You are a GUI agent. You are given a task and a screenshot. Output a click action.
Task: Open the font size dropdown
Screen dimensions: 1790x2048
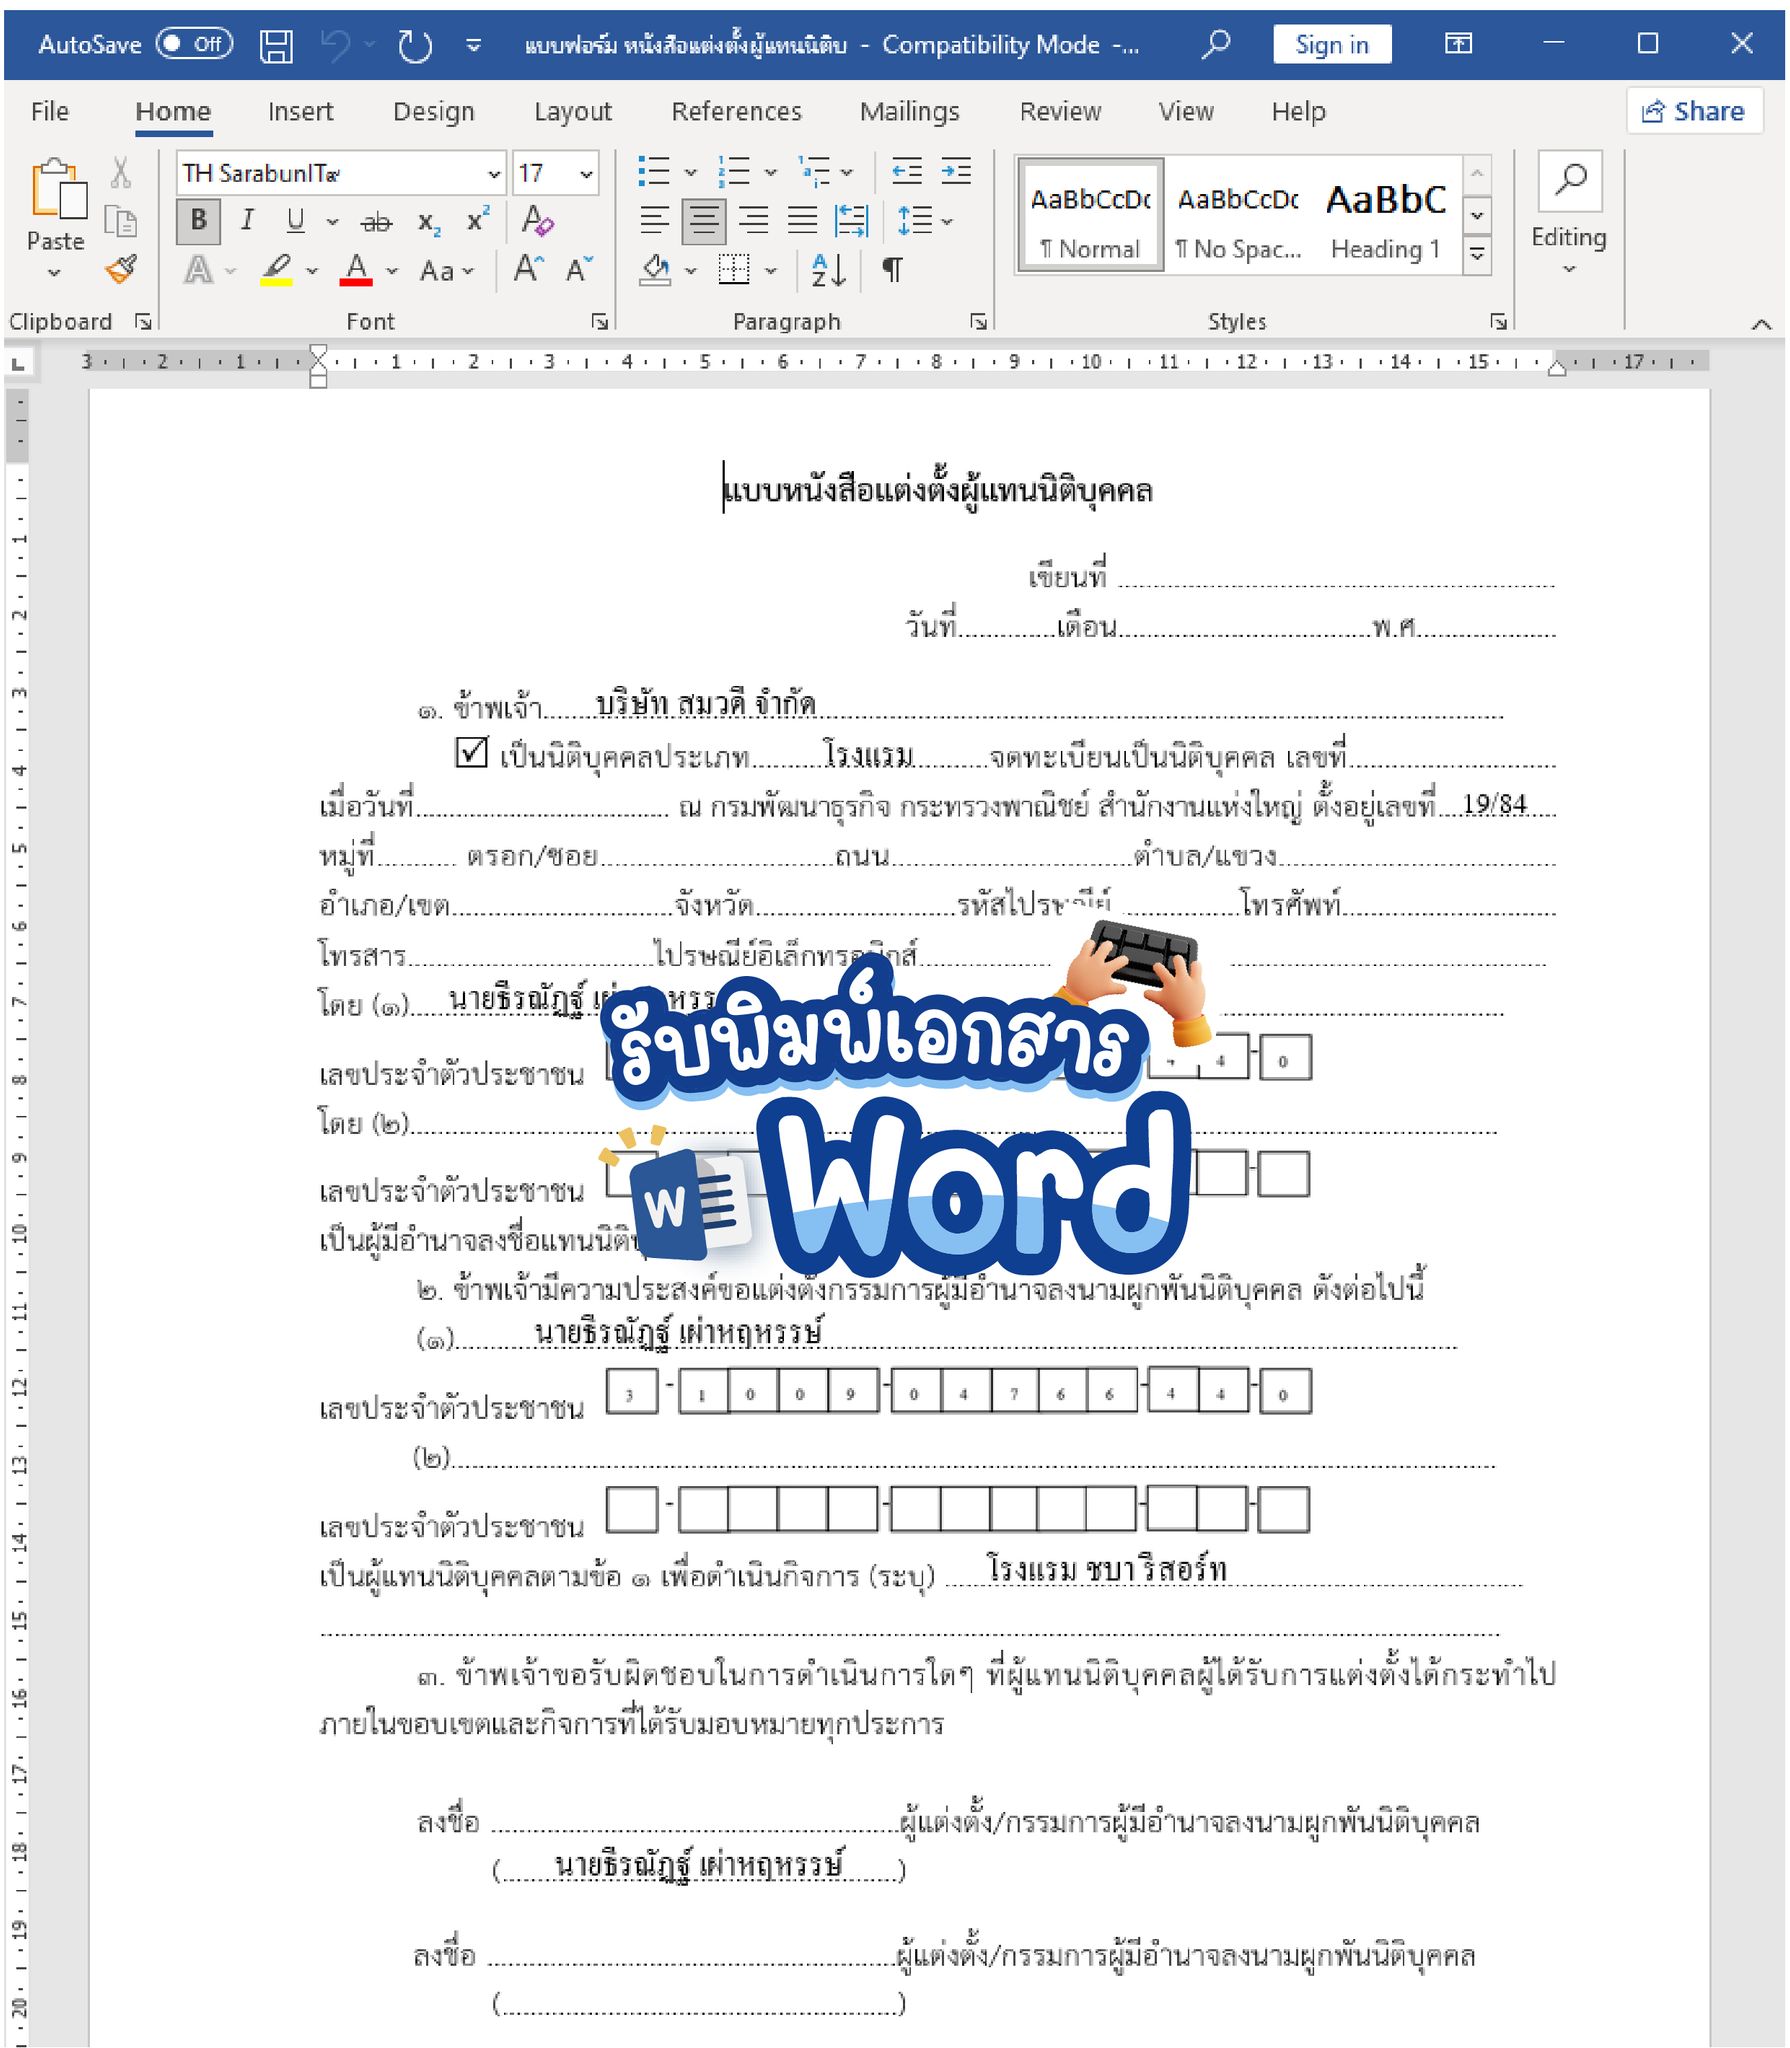coord(586,174)
